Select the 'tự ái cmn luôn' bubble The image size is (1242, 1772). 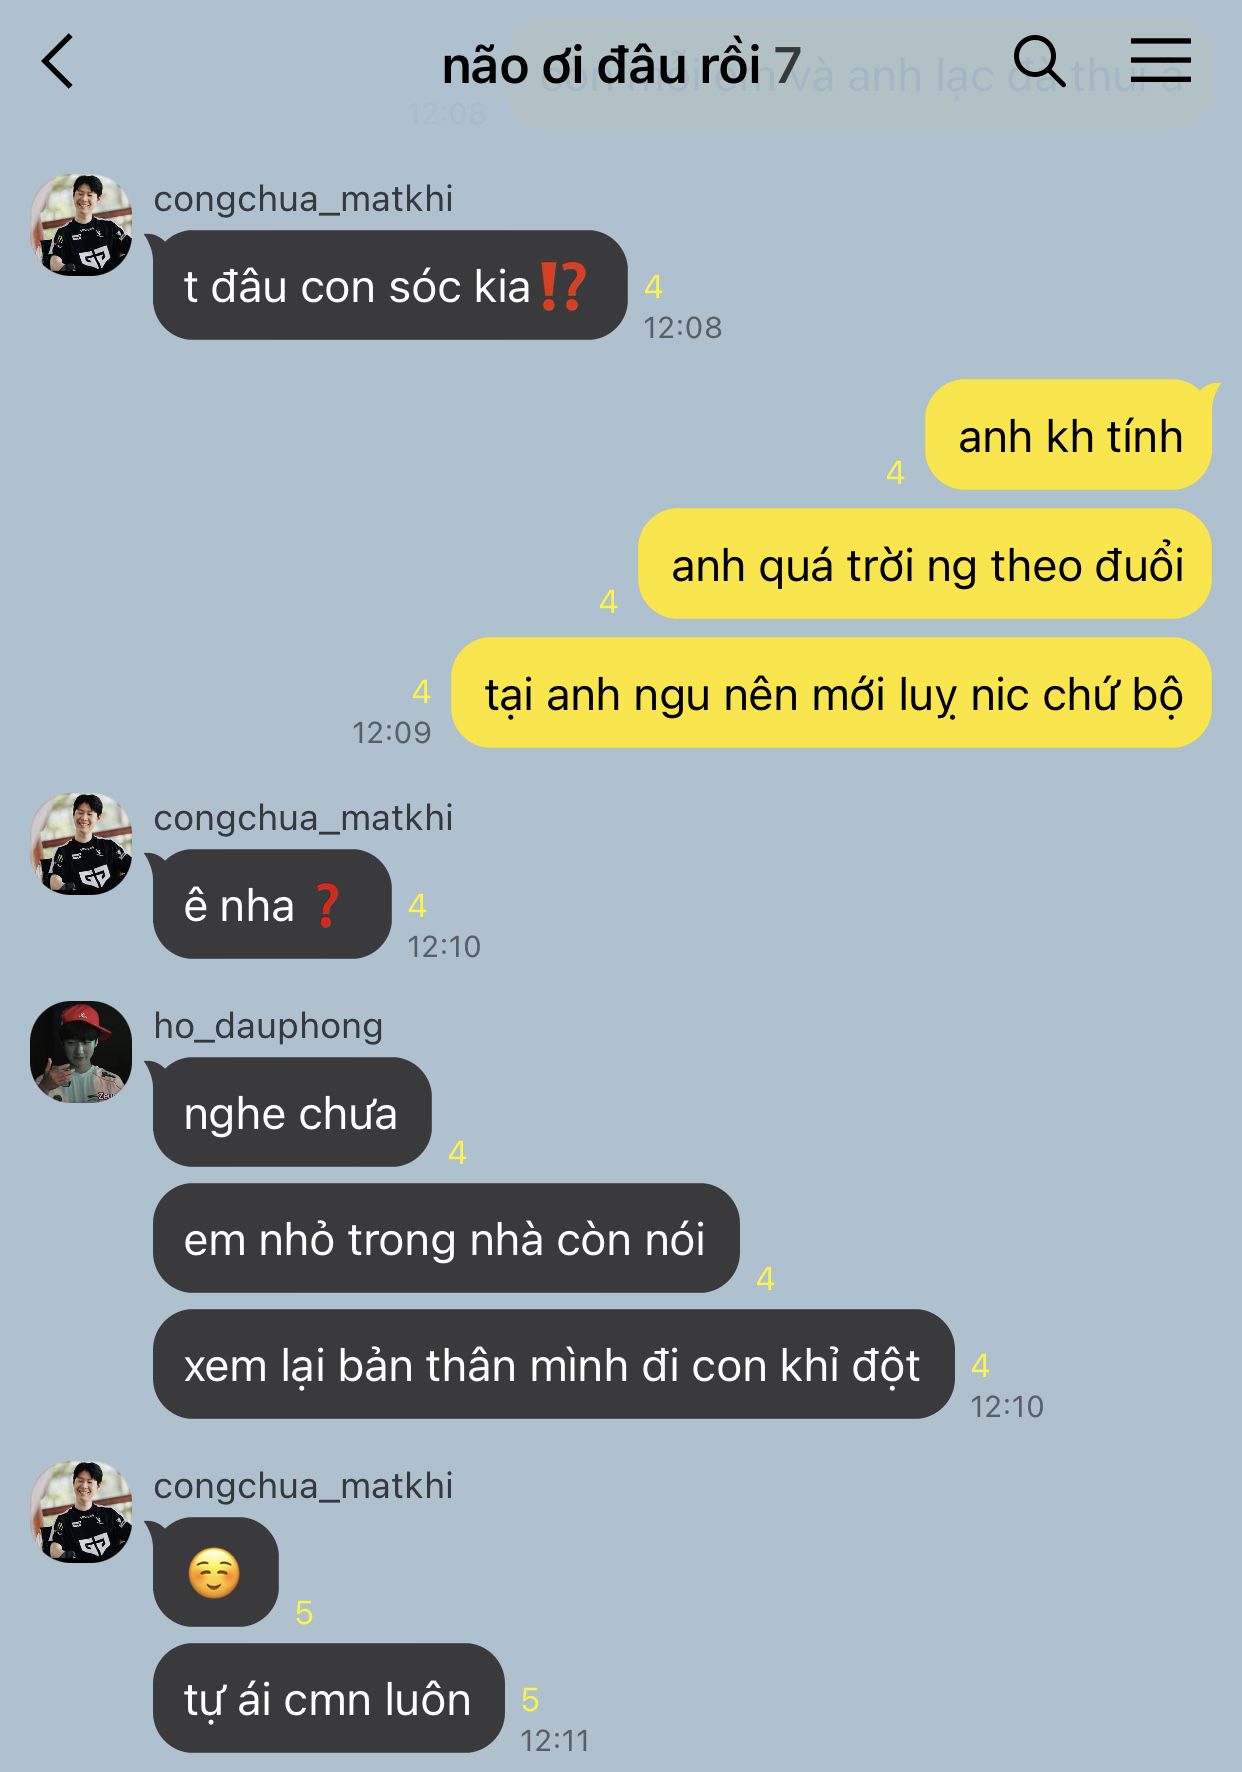click(328, 1698)
